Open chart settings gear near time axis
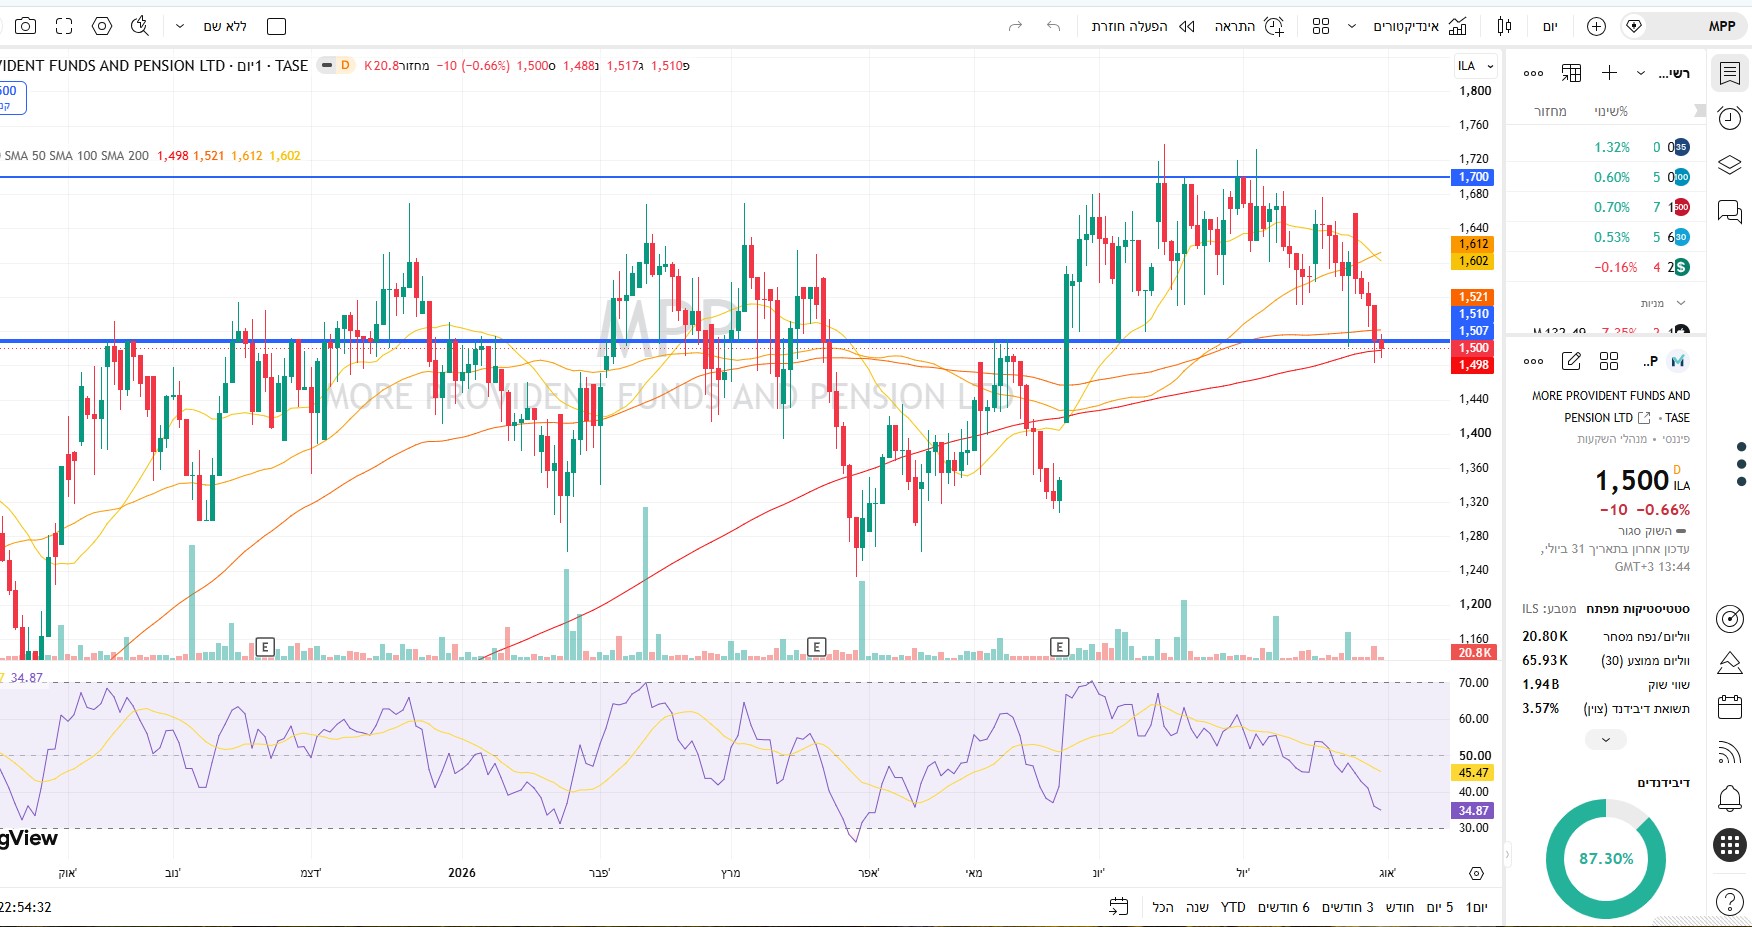The width and height of the screenshot is (1752, 927). [x=1477, y=873]
